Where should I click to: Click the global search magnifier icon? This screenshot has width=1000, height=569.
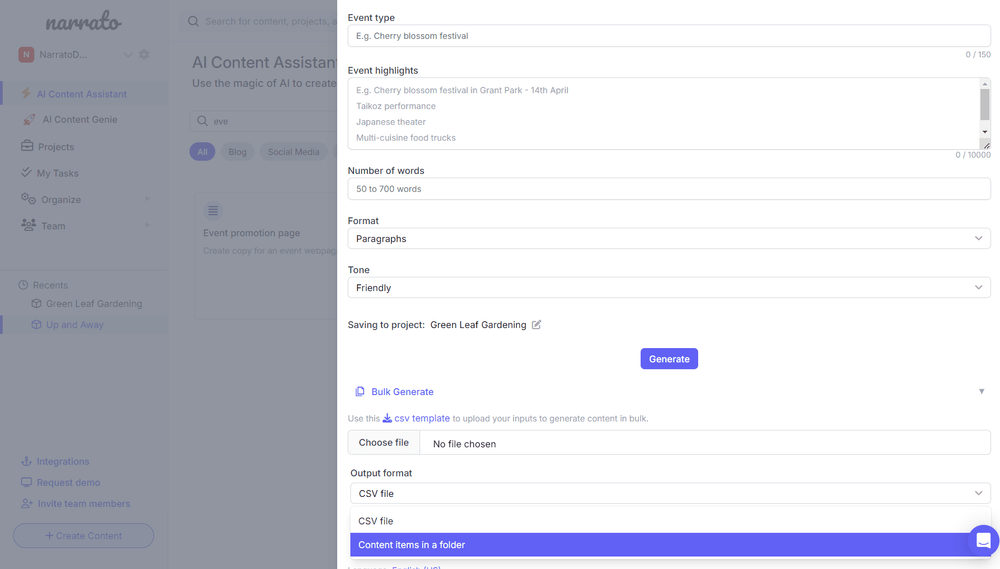tap(193, 21)
